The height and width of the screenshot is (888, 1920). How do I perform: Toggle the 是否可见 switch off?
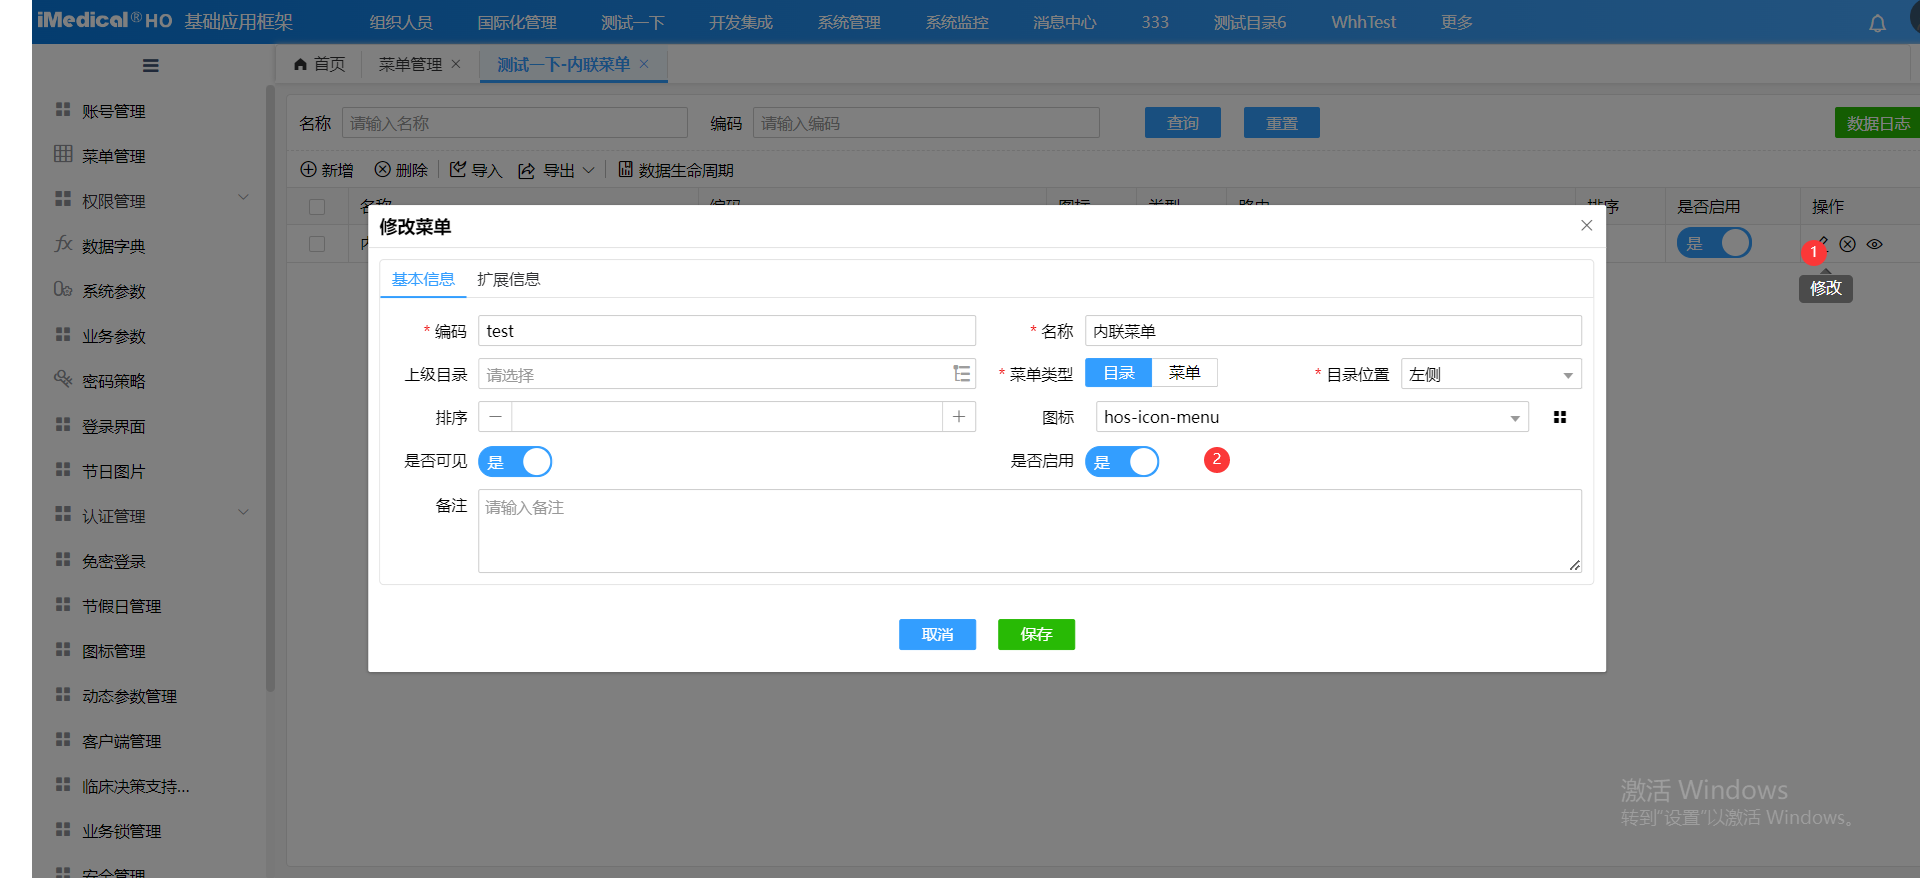coord(515,461)
